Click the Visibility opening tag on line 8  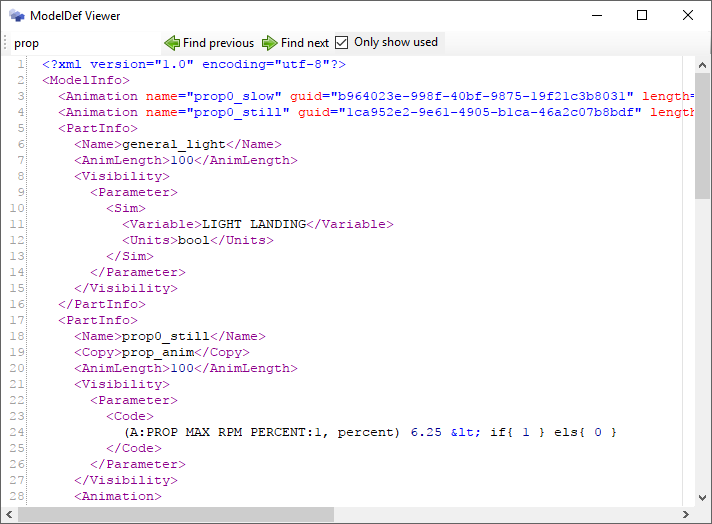(x=122, y=176)
